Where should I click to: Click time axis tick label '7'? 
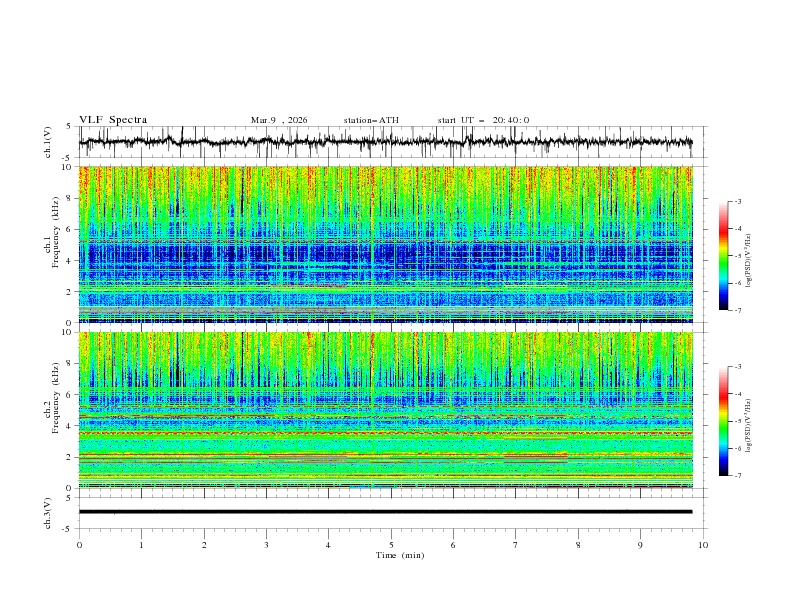tap(516, 545)
